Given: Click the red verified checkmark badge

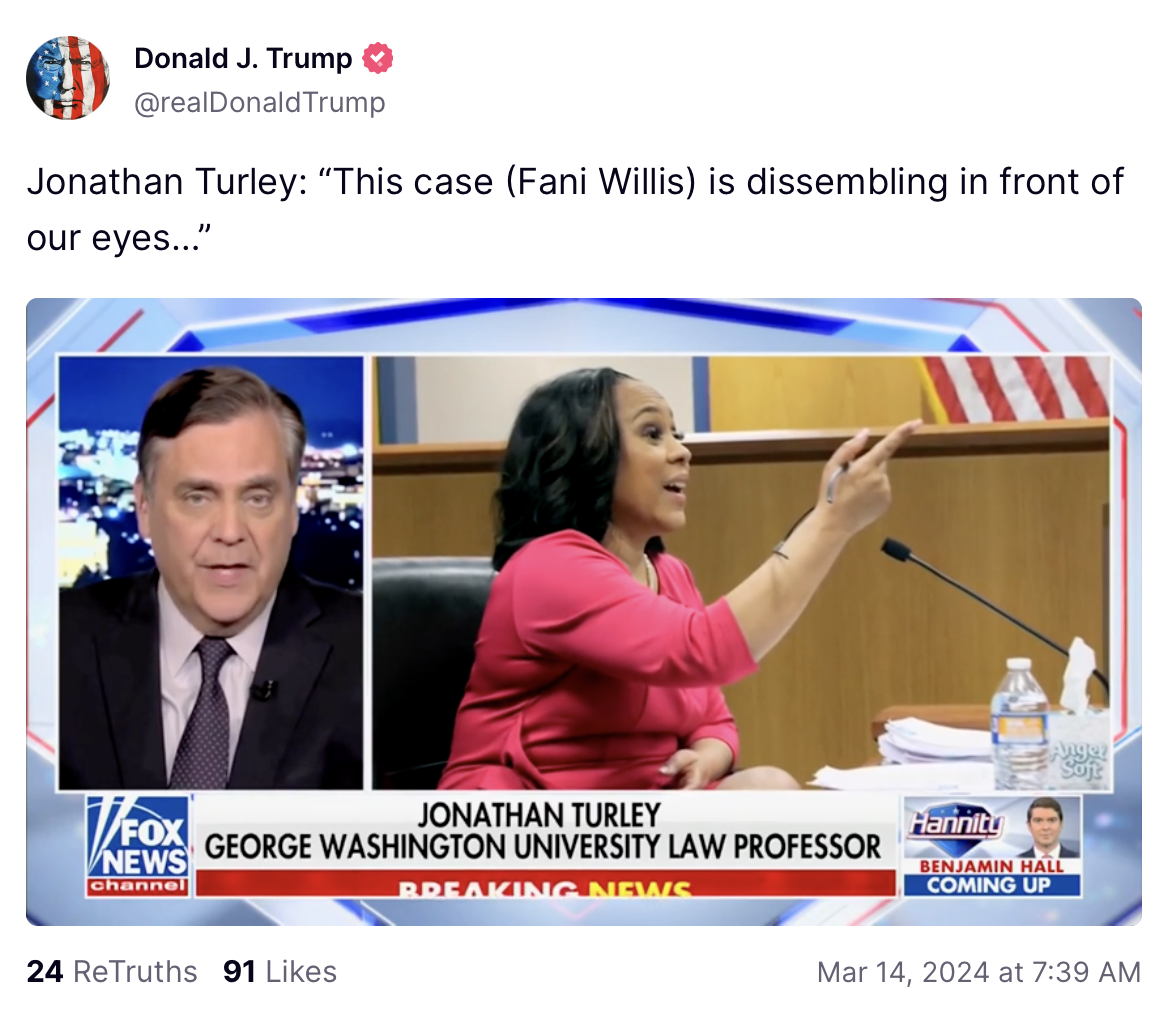Looking at the screenshot, I should coord(377,58).
